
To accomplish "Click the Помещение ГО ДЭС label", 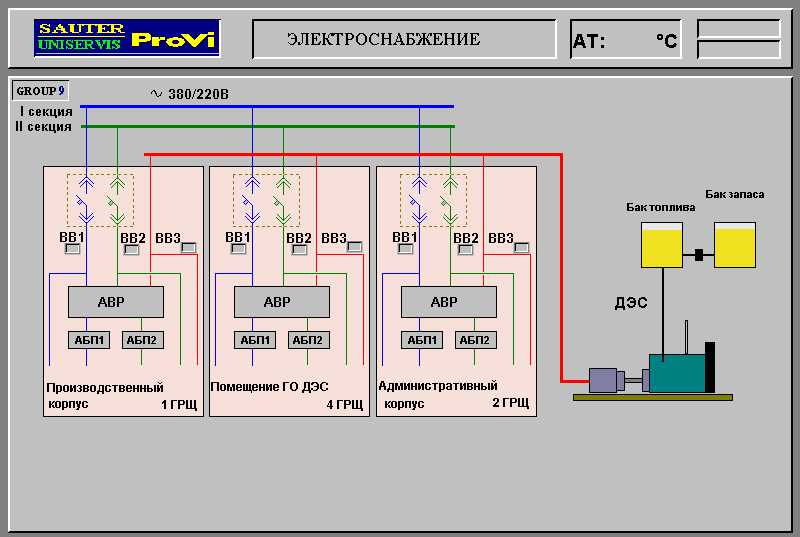I will (x=269, y=387).
